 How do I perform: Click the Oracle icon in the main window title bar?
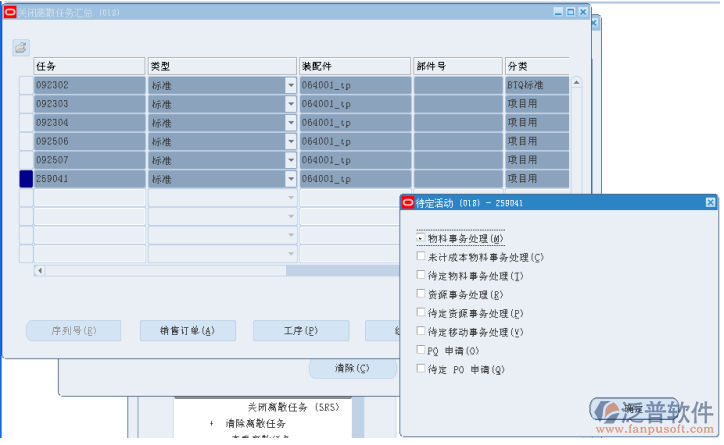coord(10,11)
